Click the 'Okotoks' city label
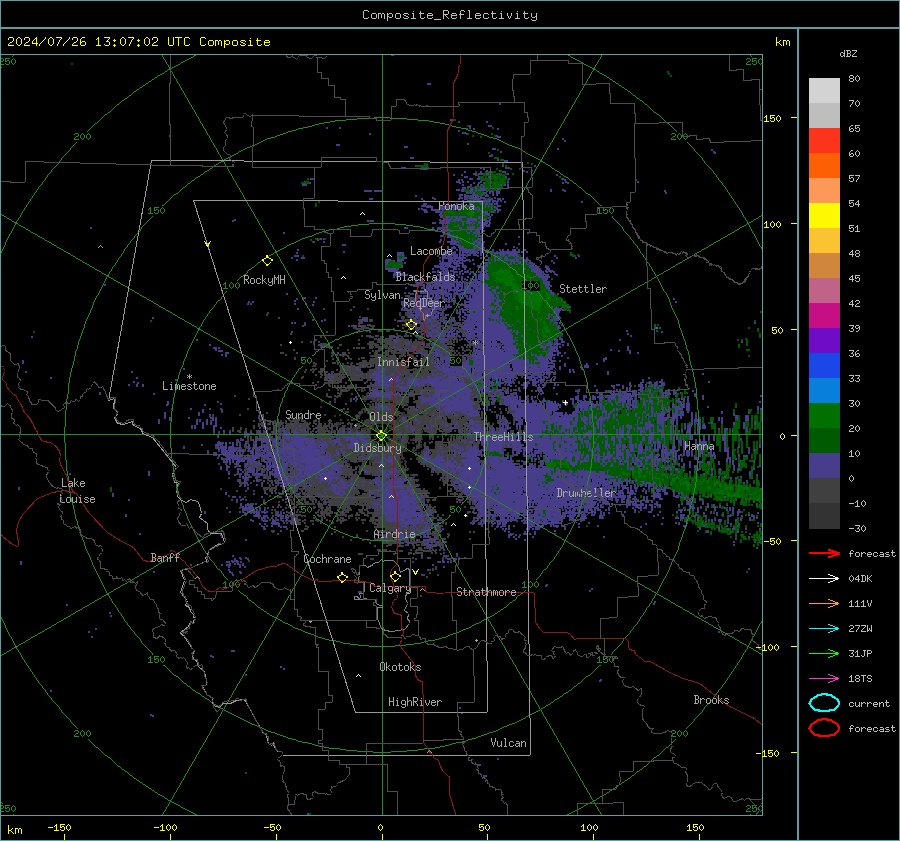900x841 pixels. 401,667
